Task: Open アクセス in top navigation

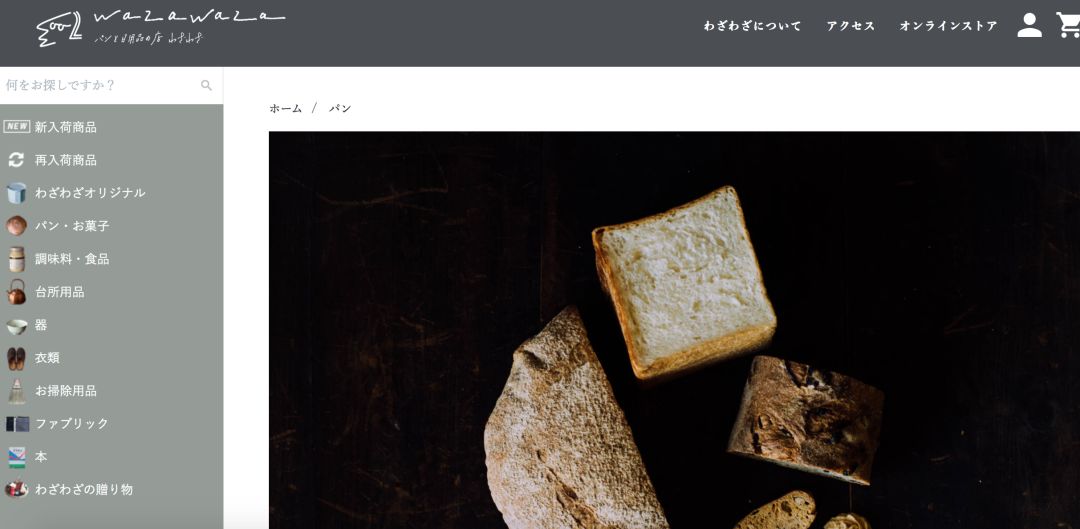Action: (x=851, y=26)
